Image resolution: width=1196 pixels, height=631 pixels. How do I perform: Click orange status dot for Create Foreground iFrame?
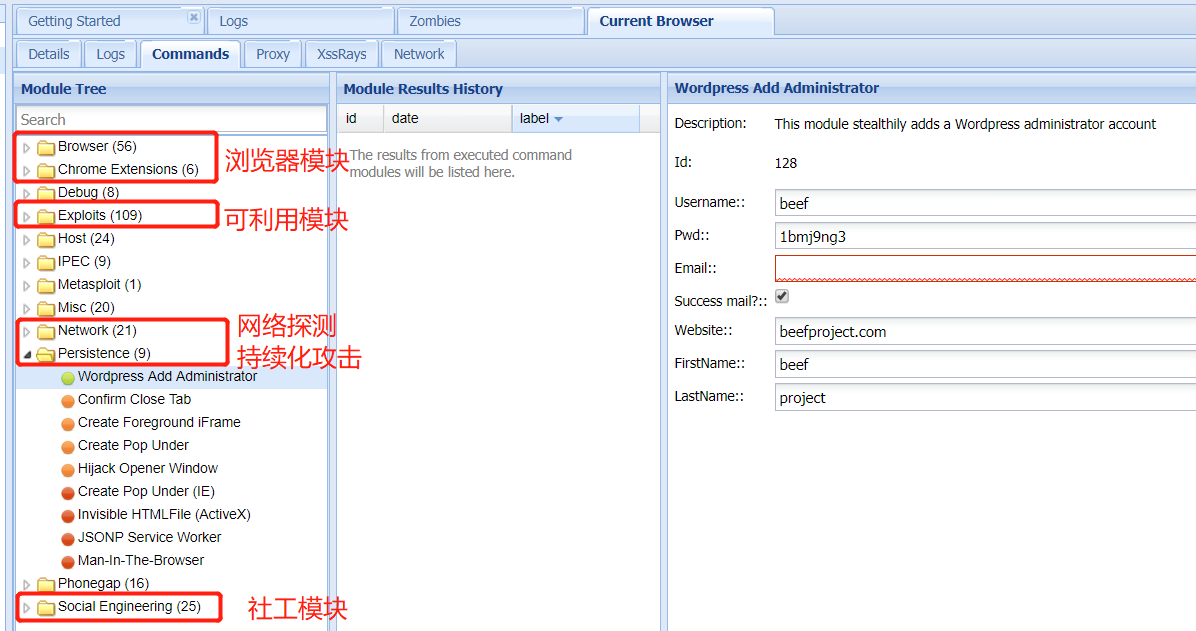(68, 423)
